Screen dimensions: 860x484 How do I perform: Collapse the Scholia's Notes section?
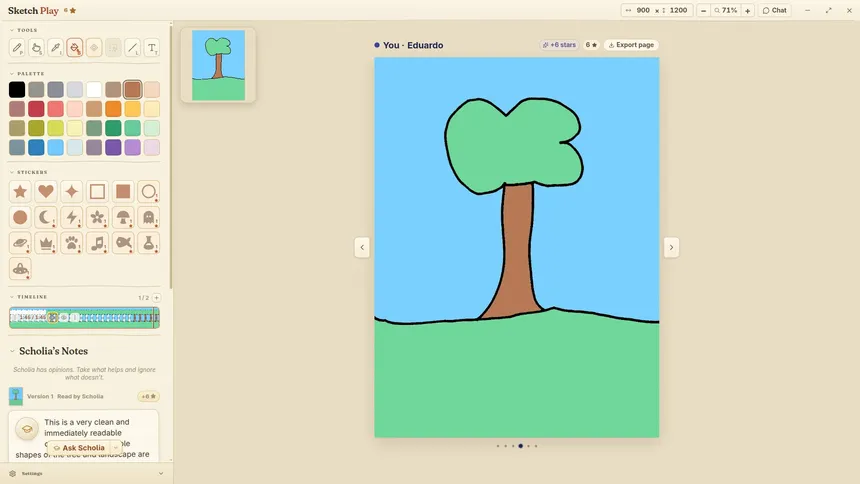coord(12,351)
